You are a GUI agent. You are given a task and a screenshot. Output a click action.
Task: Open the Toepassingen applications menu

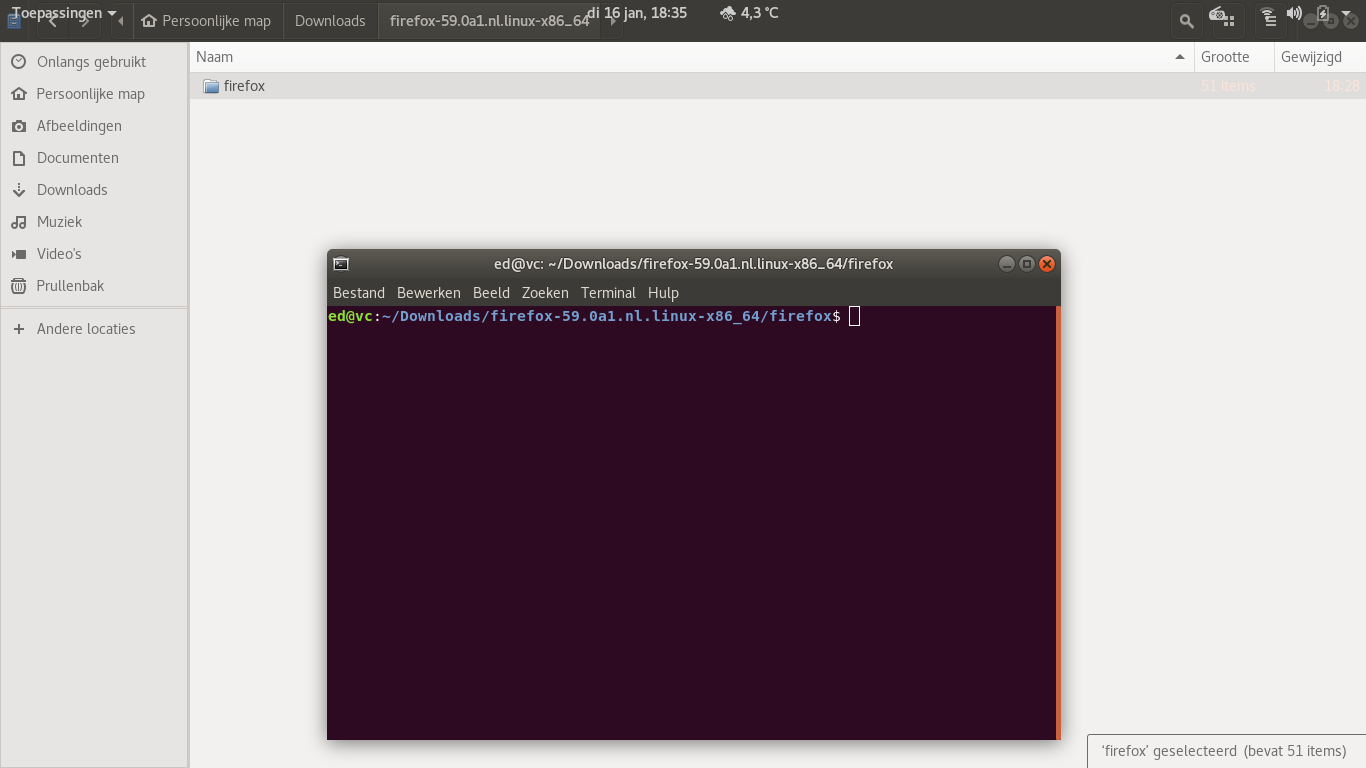point(64,13)
